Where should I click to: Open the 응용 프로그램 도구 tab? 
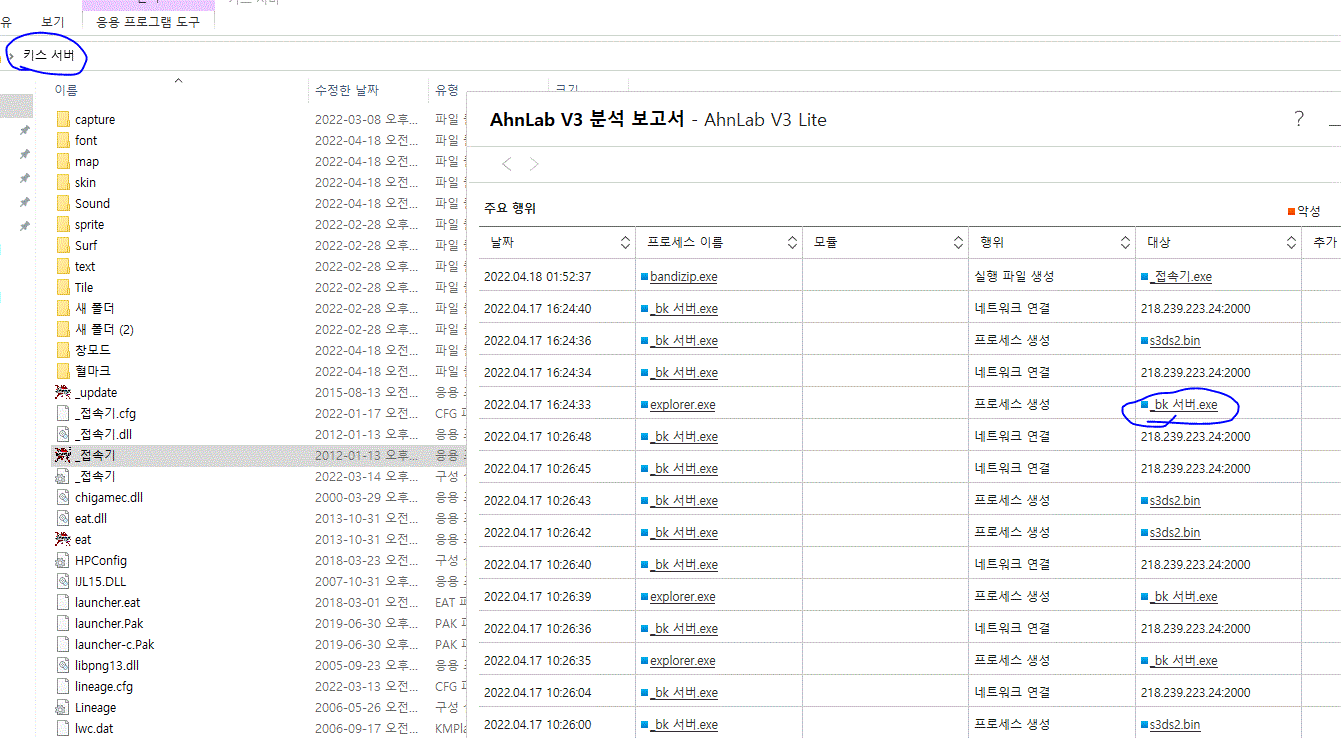pyautogui.click(x=148, y=21)
